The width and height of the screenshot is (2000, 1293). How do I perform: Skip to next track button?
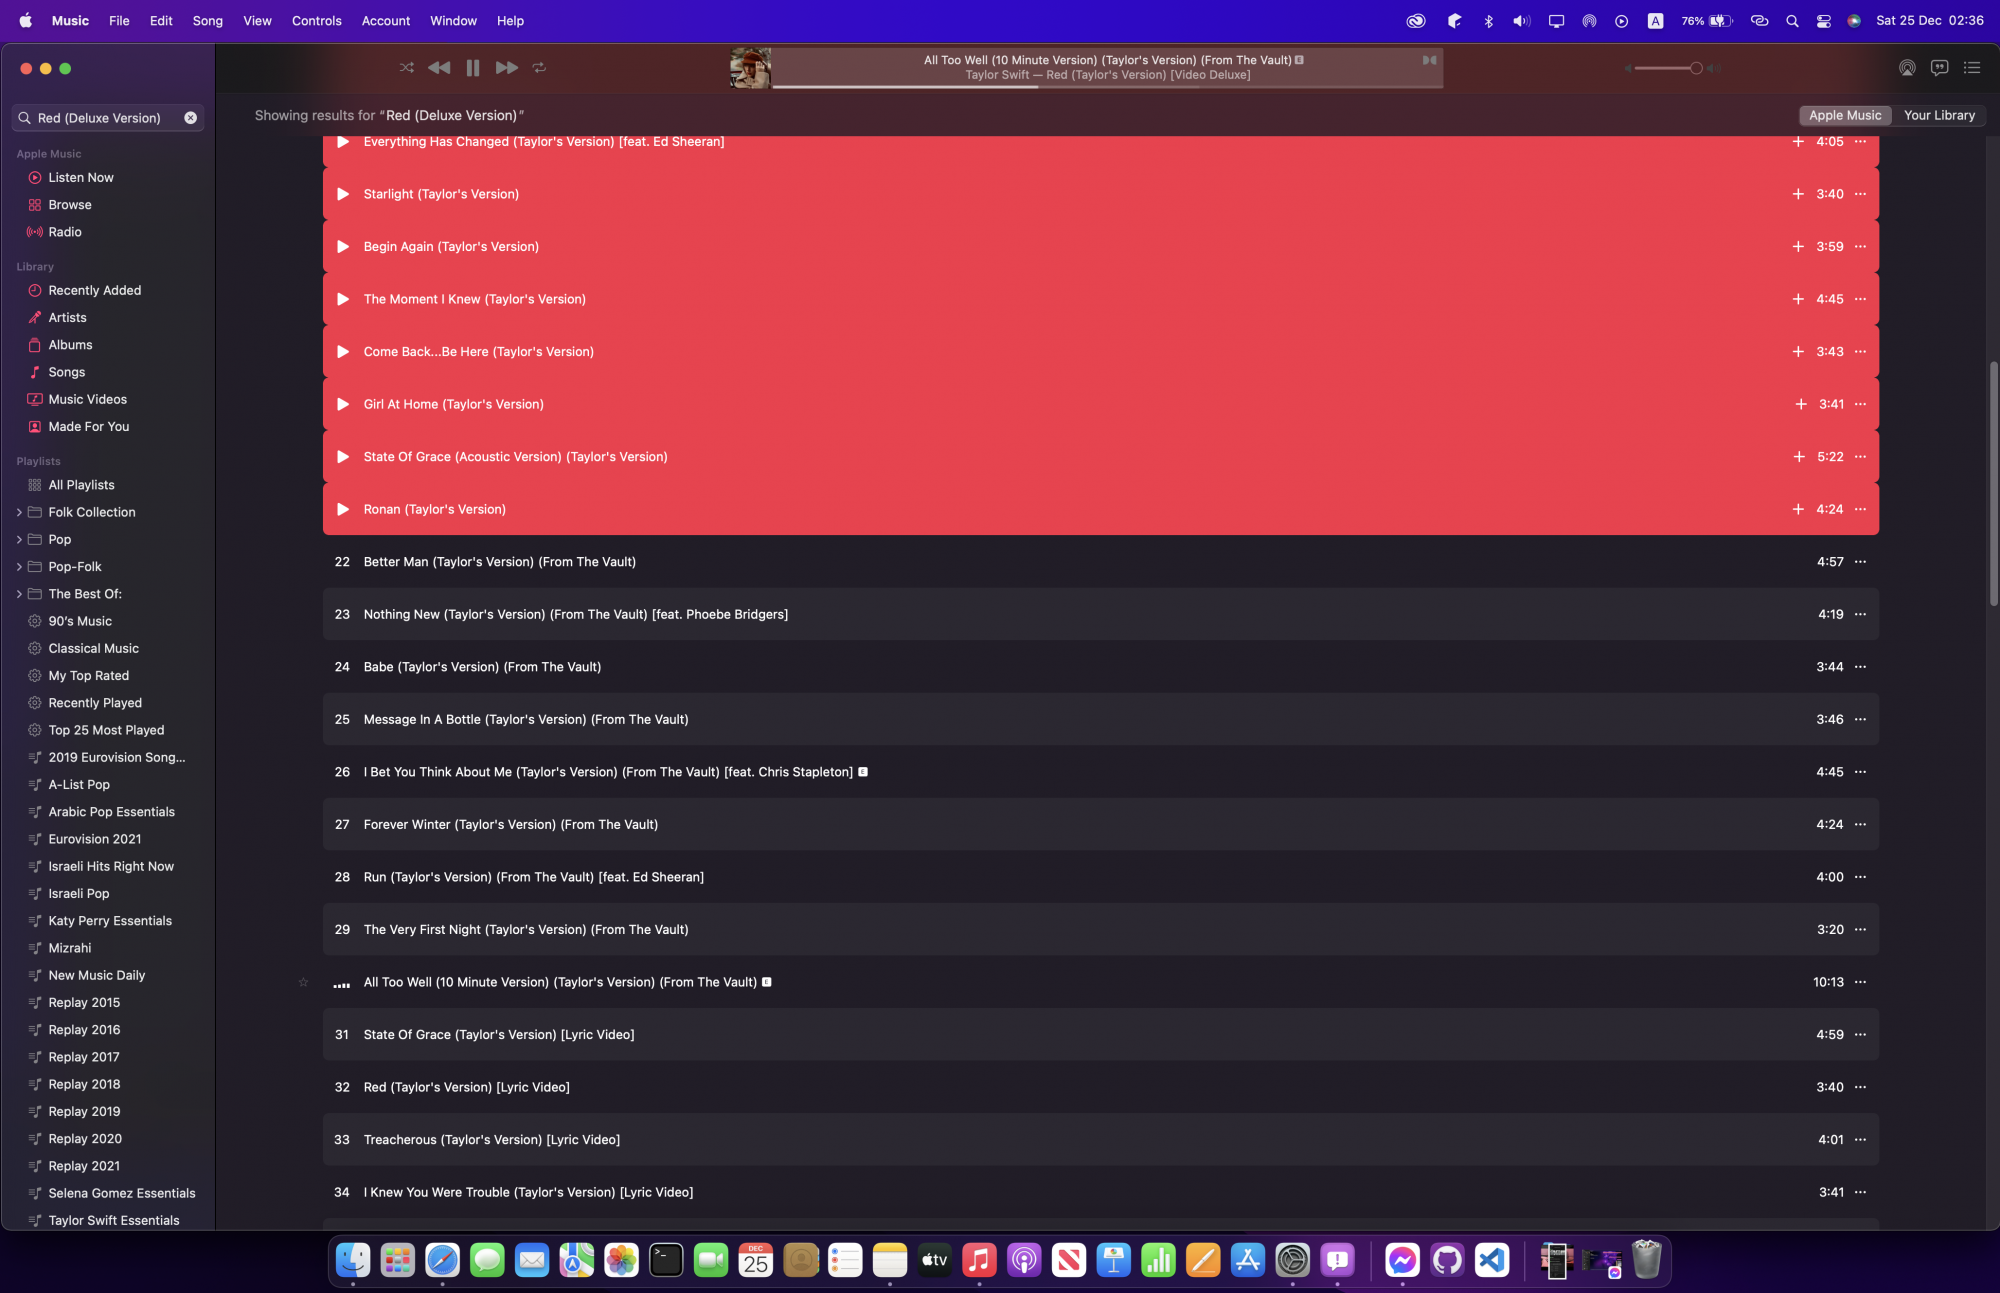[506, 68]
